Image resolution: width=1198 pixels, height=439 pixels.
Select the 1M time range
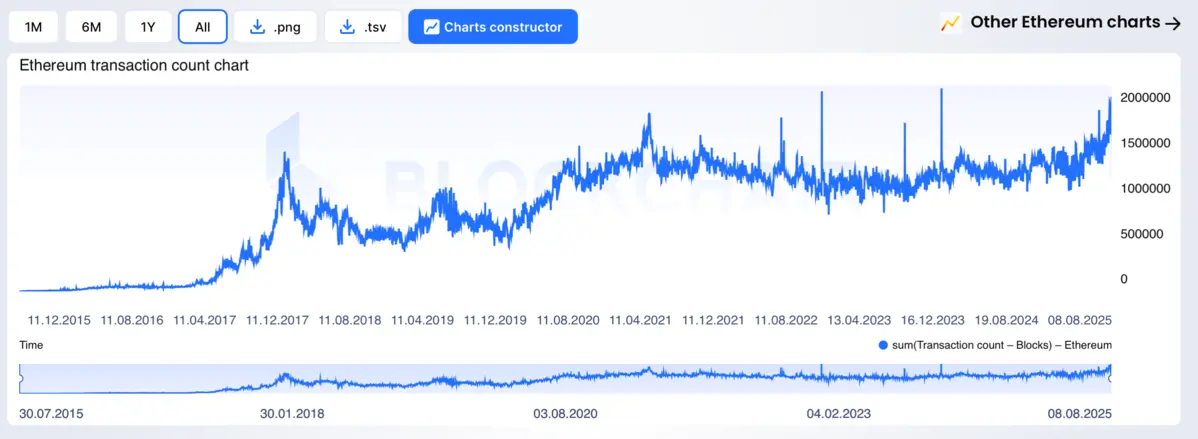33,27
